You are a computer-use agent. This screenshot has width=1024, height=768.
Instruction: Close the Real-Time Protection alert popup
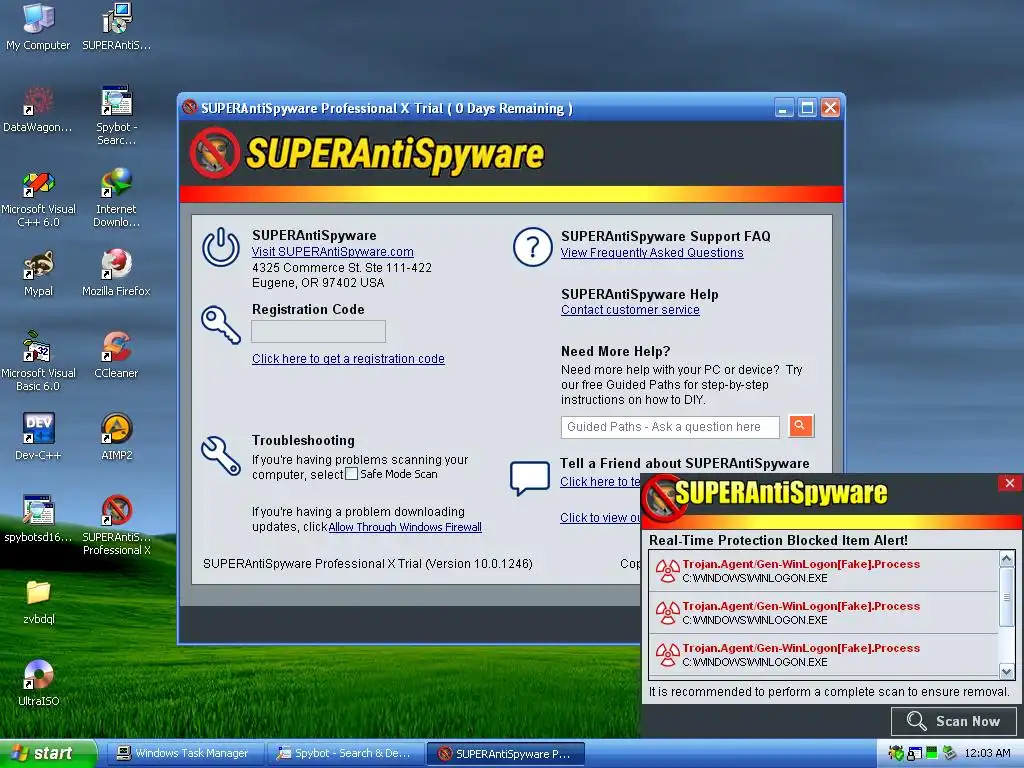pyautogui.click(x=1010, y=483)
